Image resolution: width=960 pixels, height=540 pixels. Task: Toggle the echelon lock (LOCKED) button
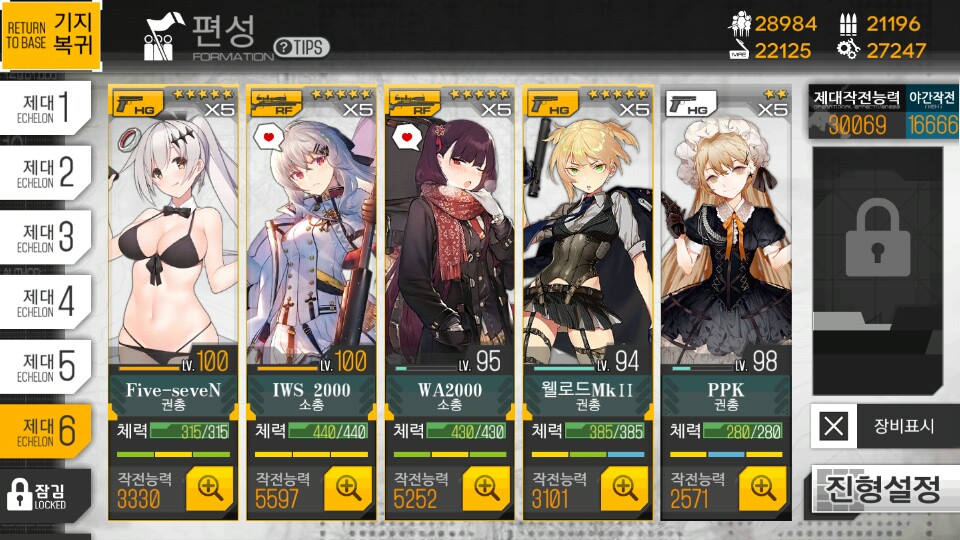[45, 495]
